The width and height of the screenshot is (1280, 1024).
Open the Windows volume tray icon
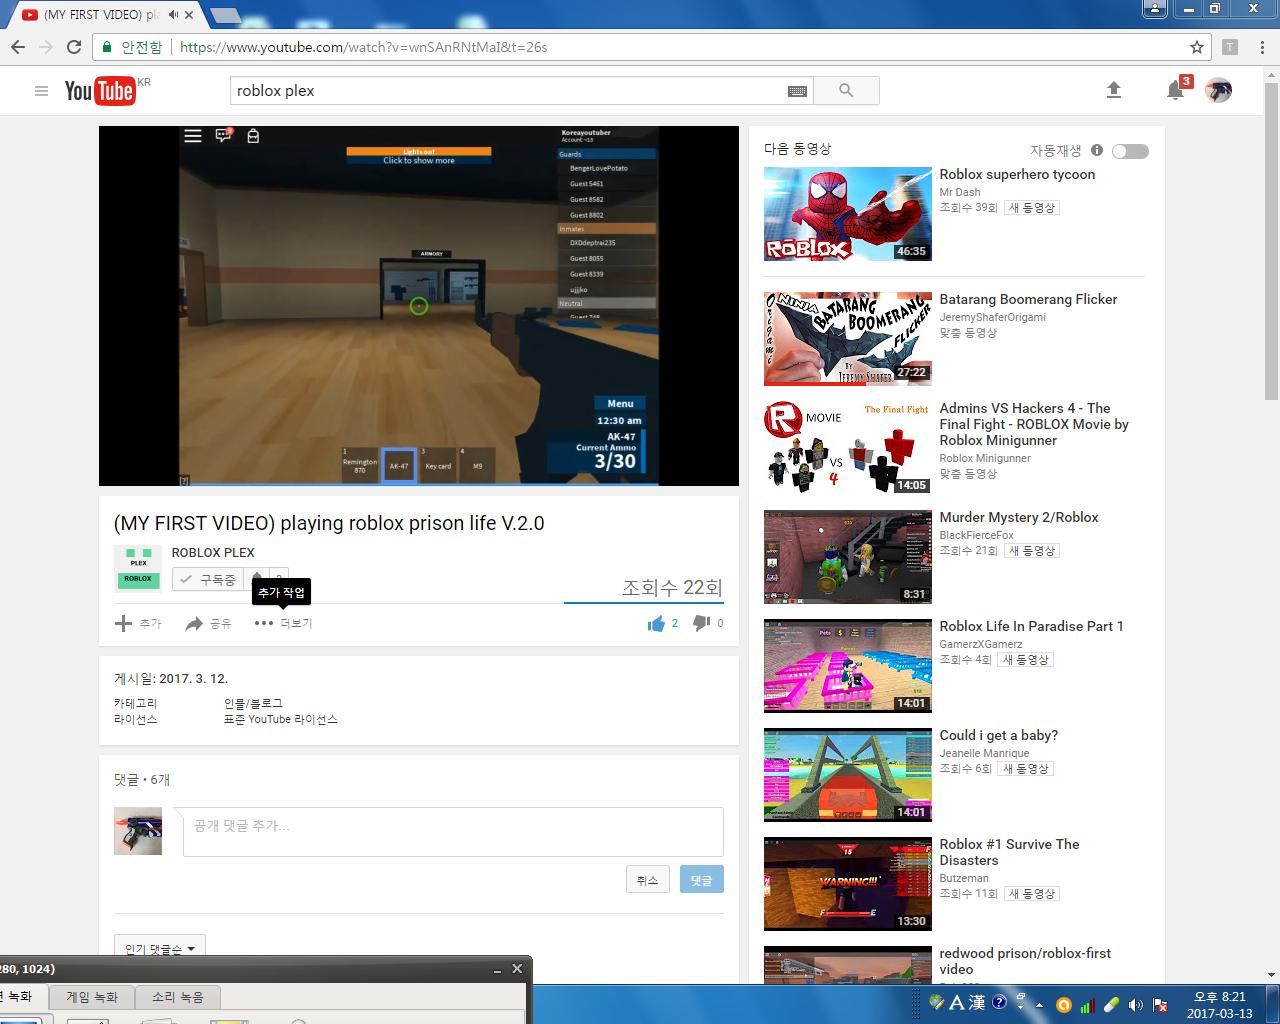click(1135, 1005)
